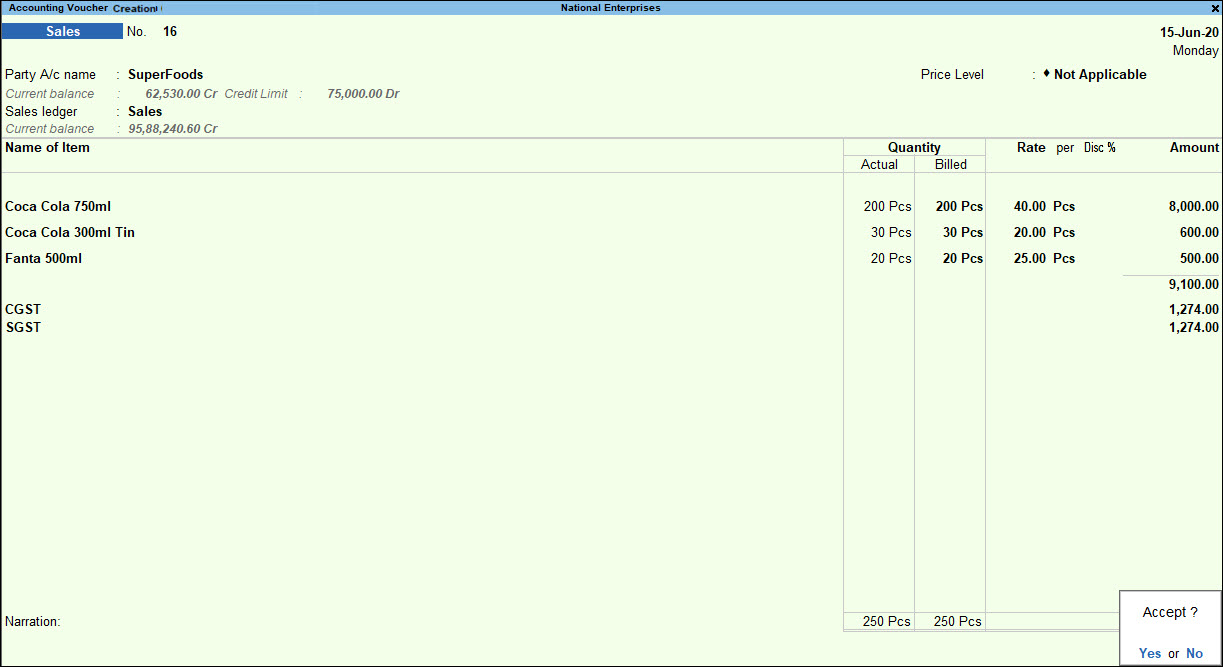The height and width of the screenshot is (667, 1223).
Task: Close the voucher window with X
Action: tap(1214, 8)
